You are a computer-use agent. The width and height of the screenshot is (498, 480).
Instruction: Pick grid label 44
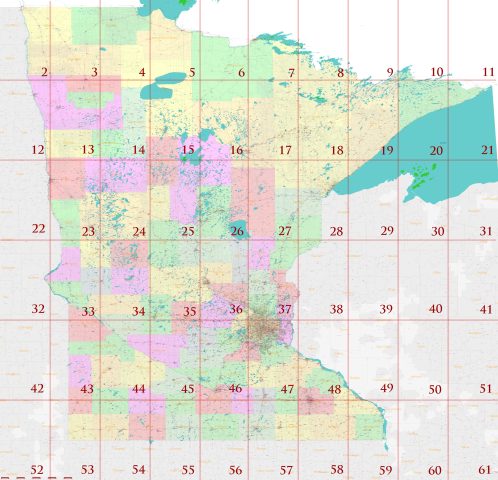[x=139, y=389]
